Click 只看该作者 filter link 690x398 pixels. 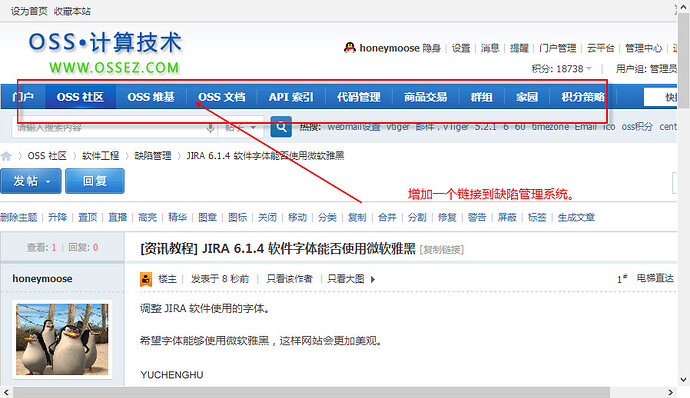tap(290, 279)
